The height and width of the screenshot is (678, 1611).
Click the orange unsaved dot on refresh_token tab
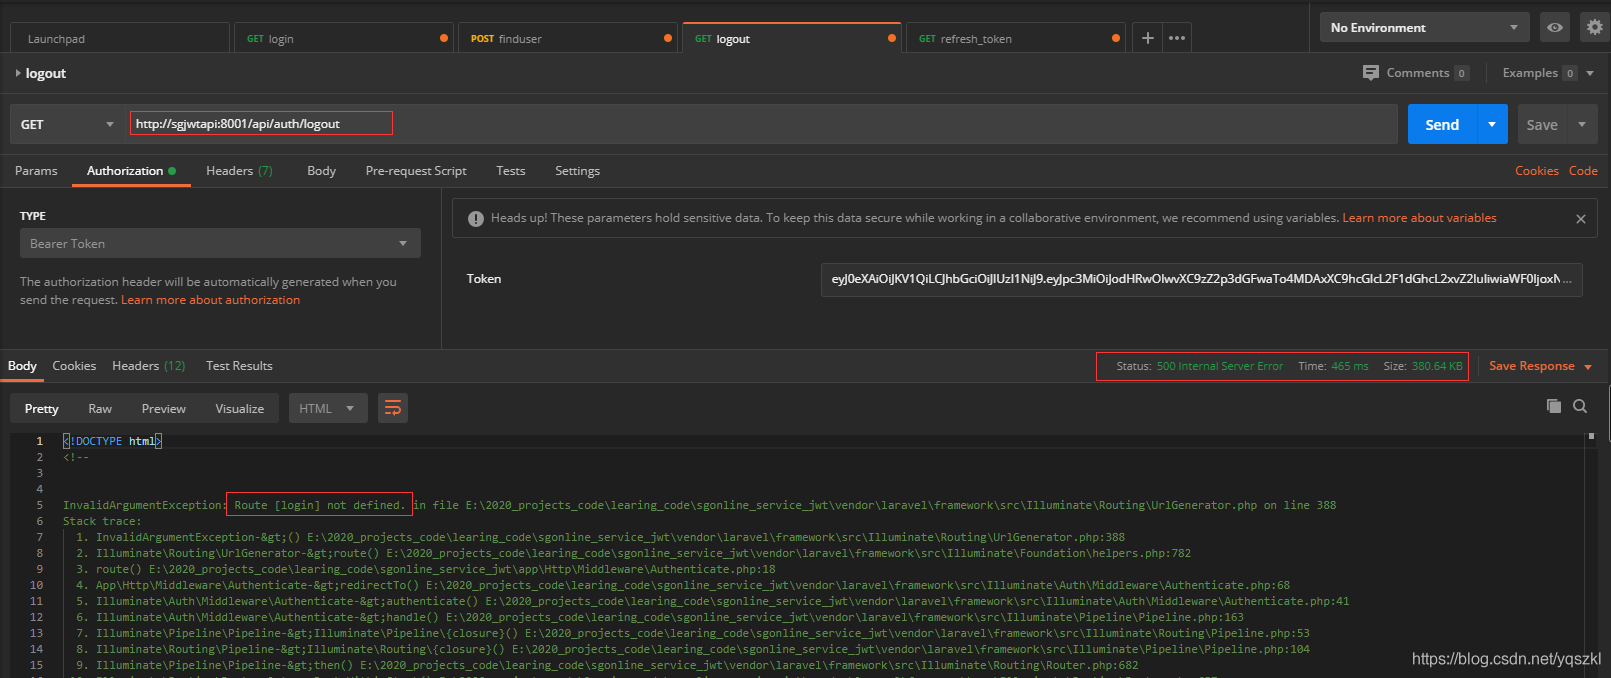[1116, 38]
